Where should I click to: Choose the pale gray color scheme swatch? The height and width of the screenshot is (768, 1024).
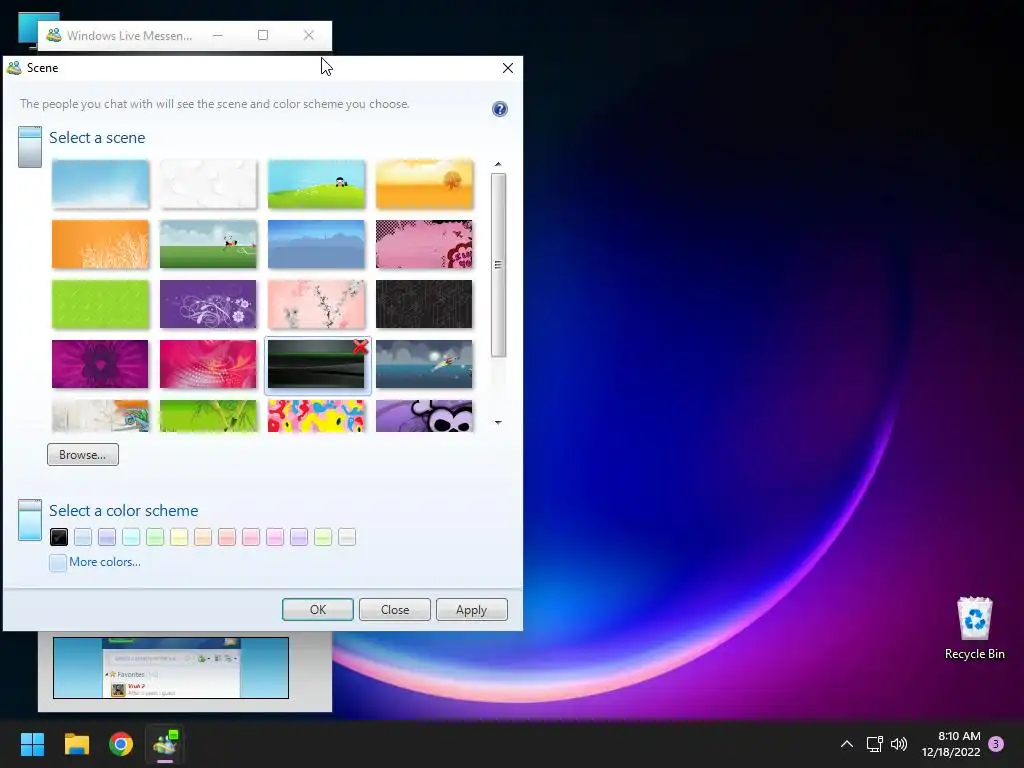tap(347, 537)
